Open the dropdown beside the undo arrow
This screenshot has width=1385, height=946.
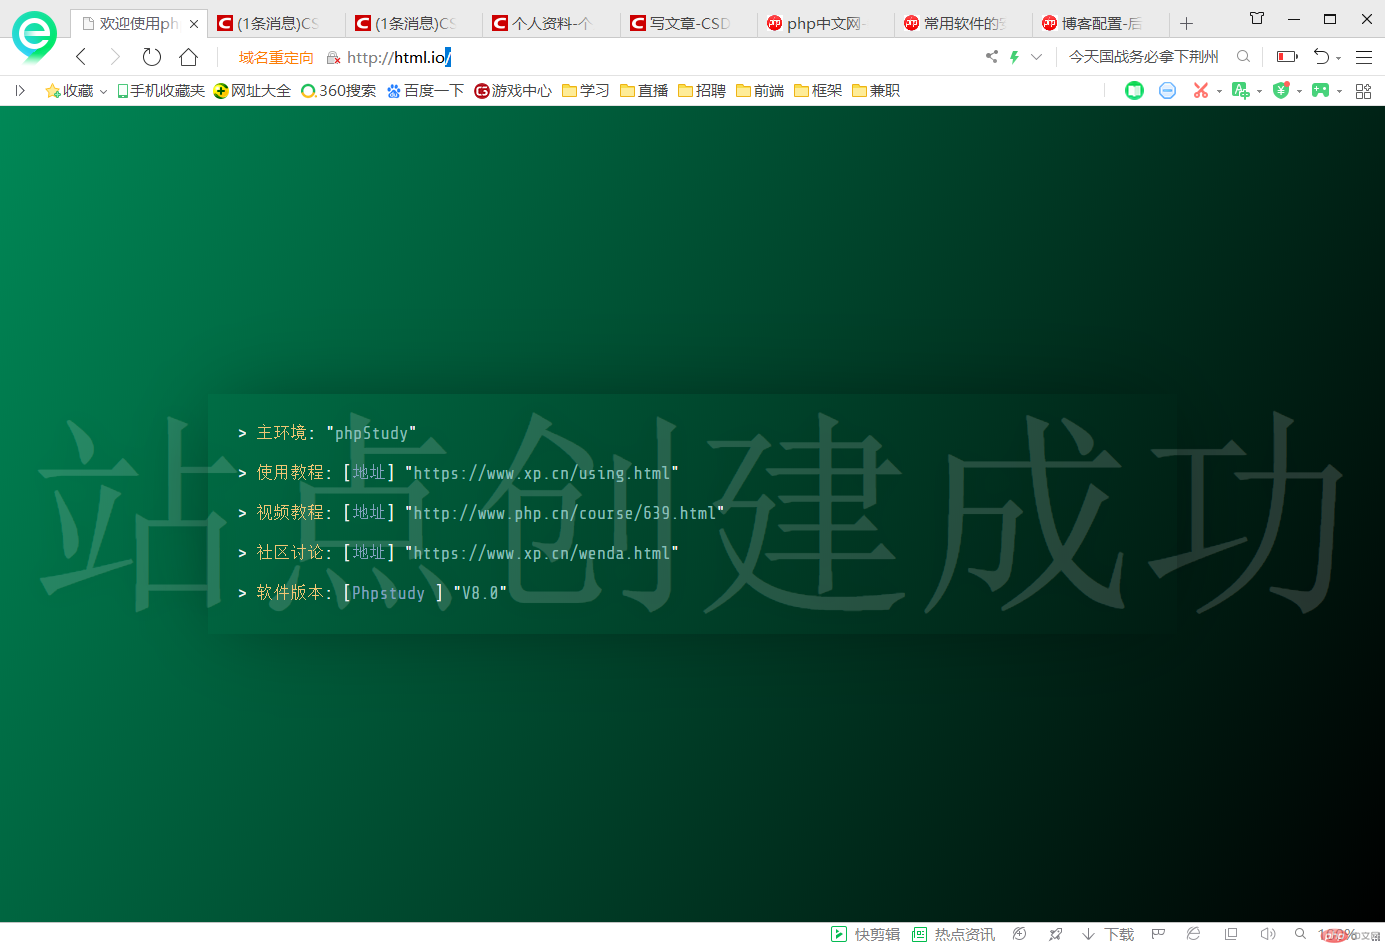click(x=1338, y=59)
